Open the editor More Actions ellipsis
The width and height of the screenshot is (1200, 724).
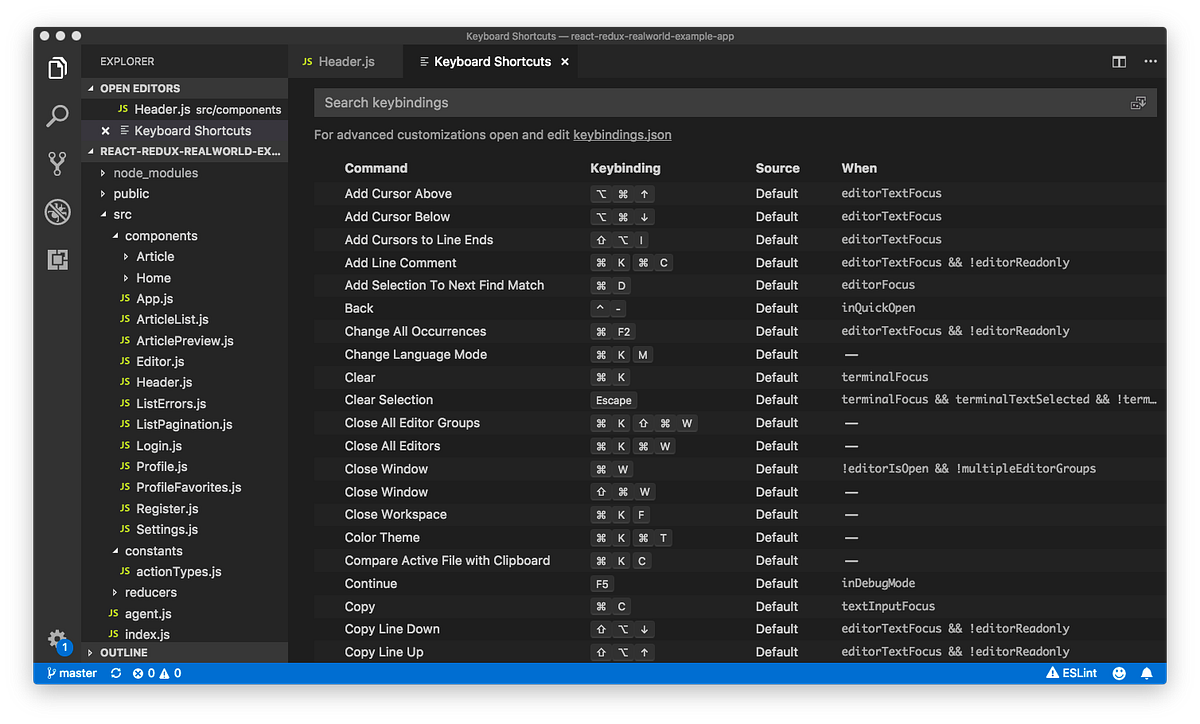(x=1150, y=61)
